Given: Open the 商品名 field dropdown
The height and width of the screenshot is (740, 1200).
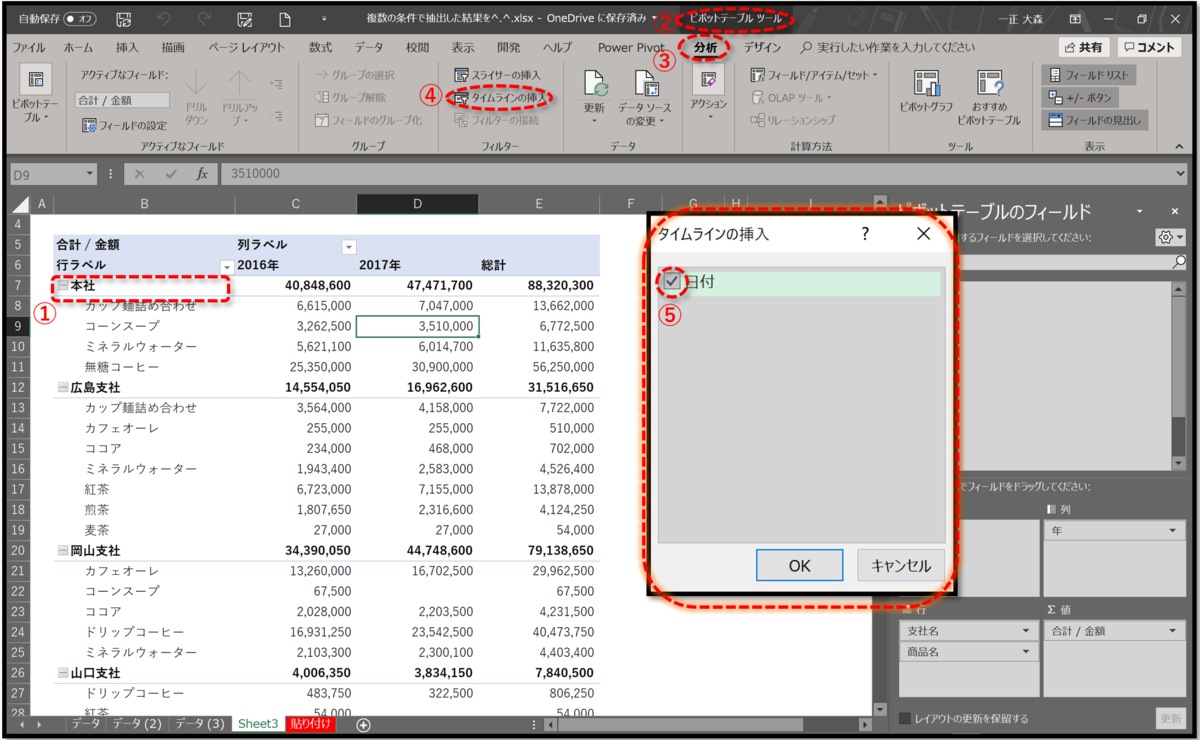Looking at the screenshot, I should click(x=1026, y=652).
